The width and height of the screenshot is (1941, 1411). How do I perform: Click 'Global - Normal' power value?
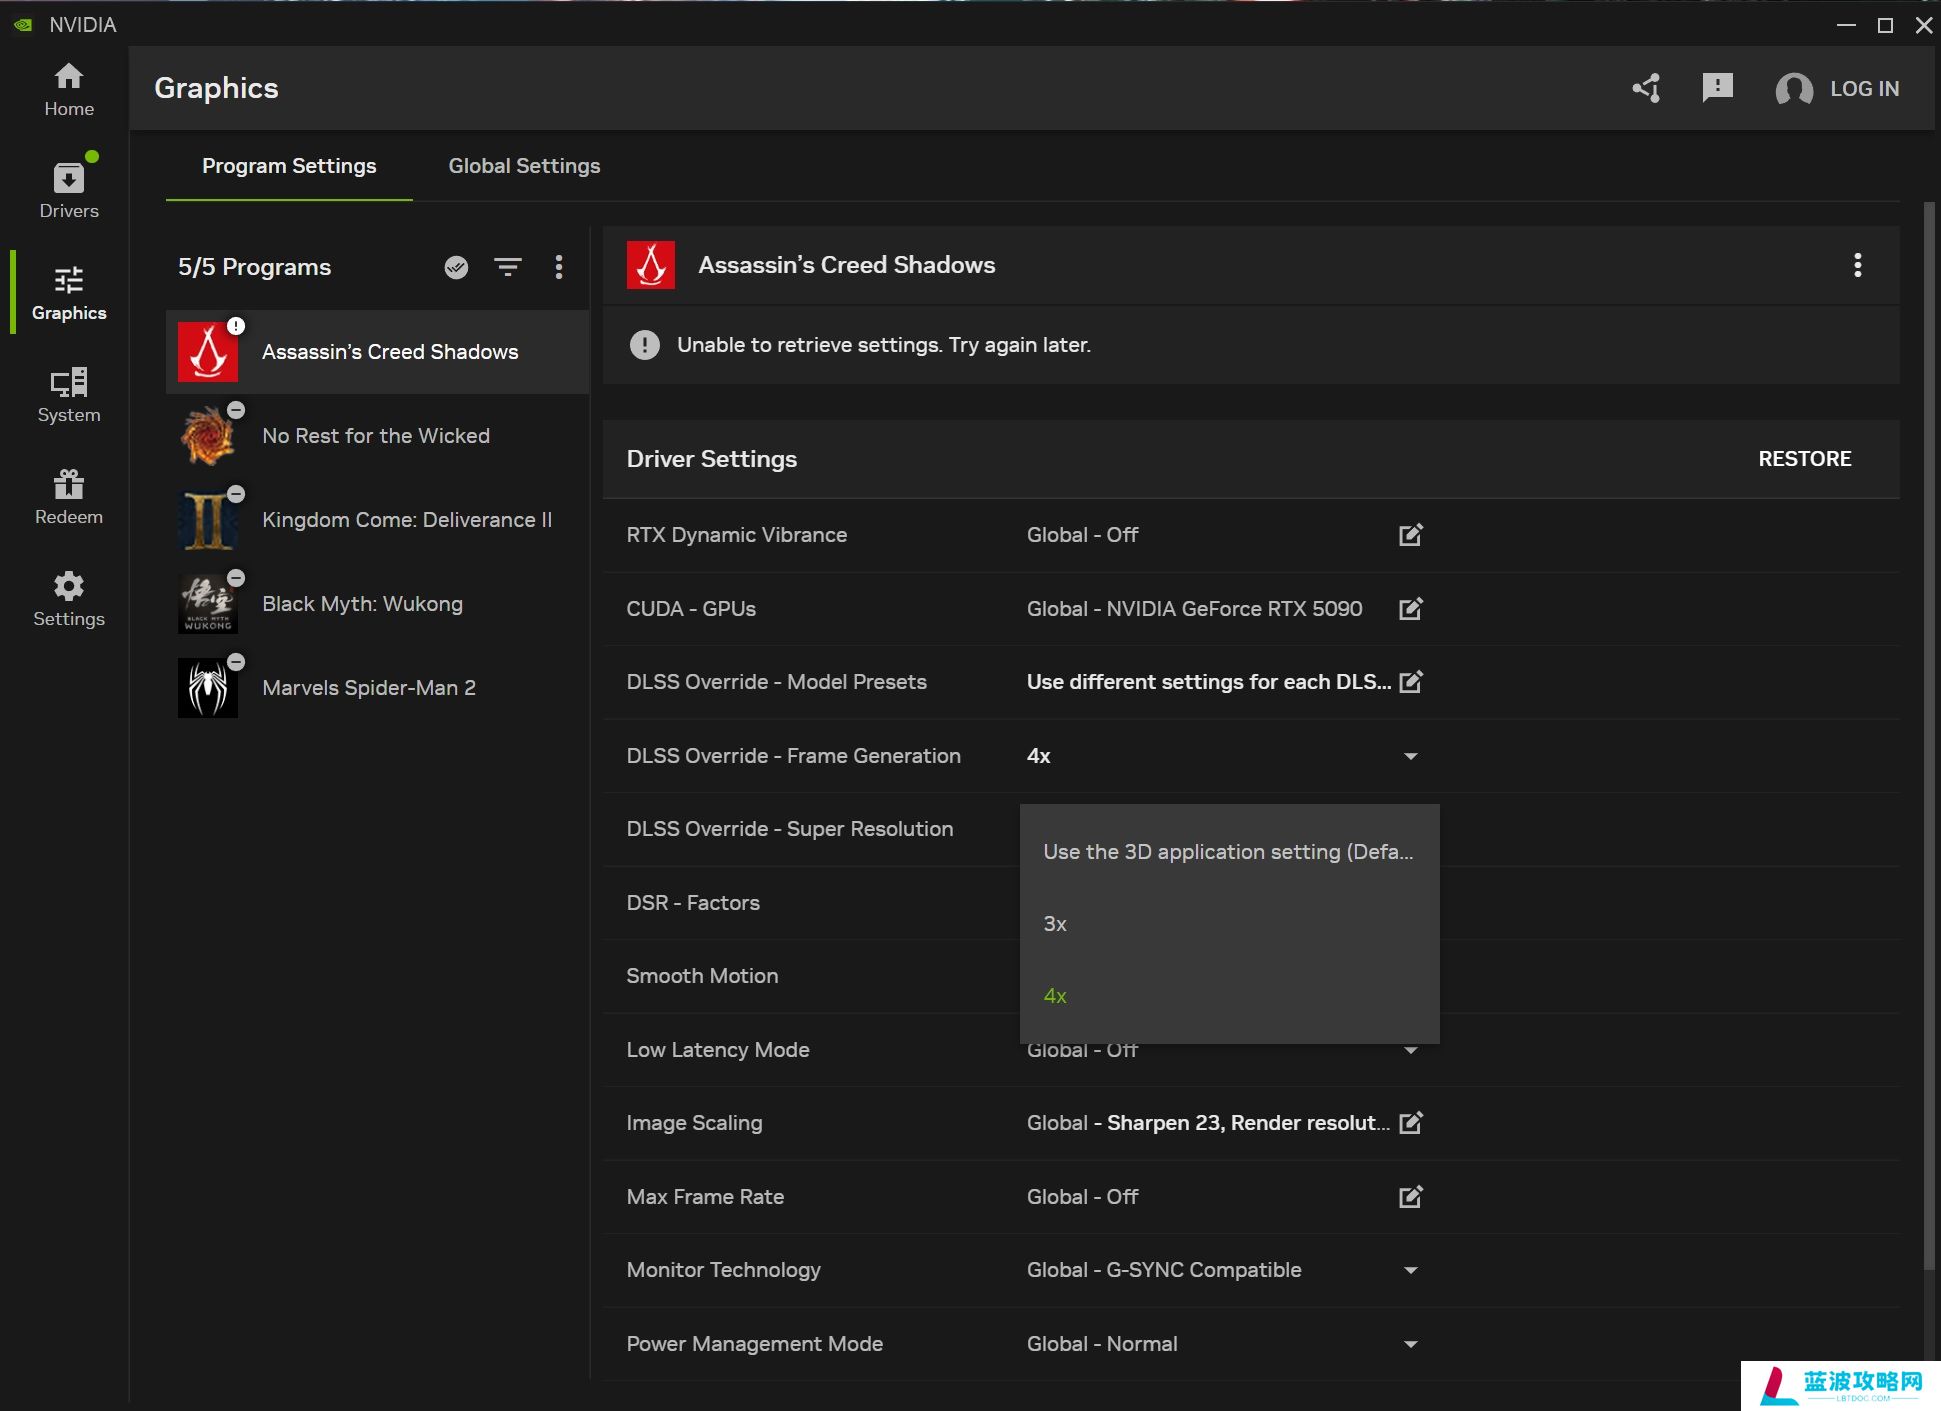coord(1102,1344)
